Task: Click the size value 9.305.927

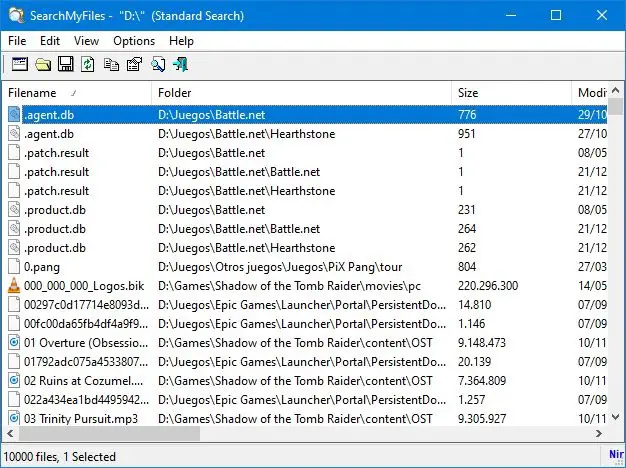Action: pos(482,418)
